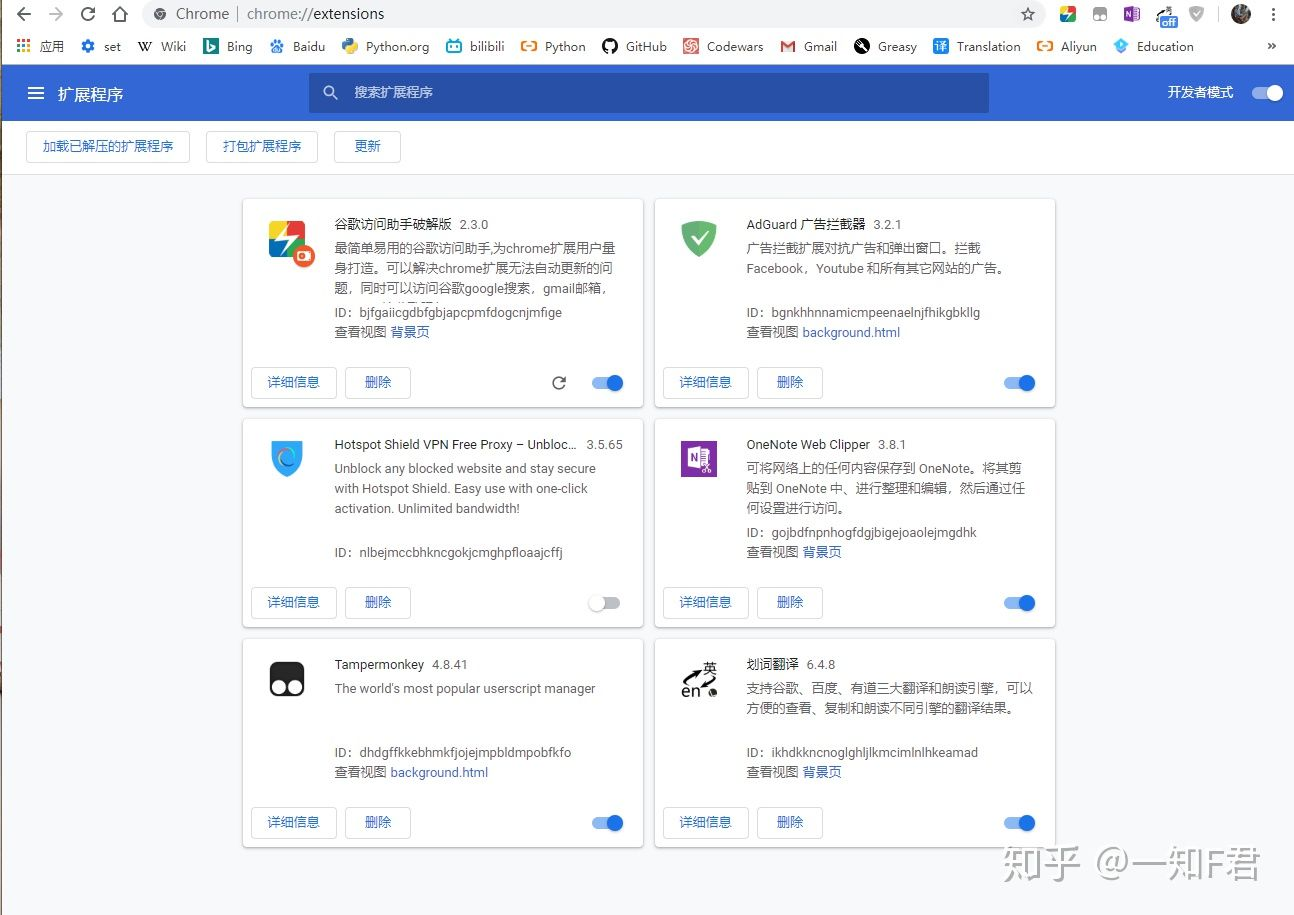The height and width of the screenshot is (915, 1294).
Task: Disable the 划词翻译 extension switch
Action: 1019,823
